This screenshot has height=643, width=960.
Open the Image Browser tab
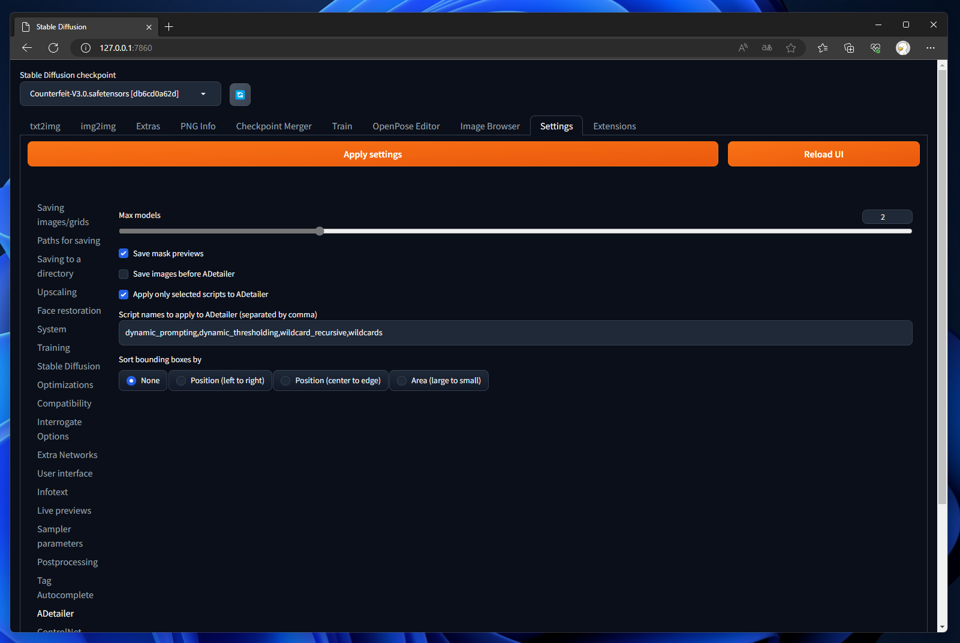pyautogui.click(x=490, y=126)
